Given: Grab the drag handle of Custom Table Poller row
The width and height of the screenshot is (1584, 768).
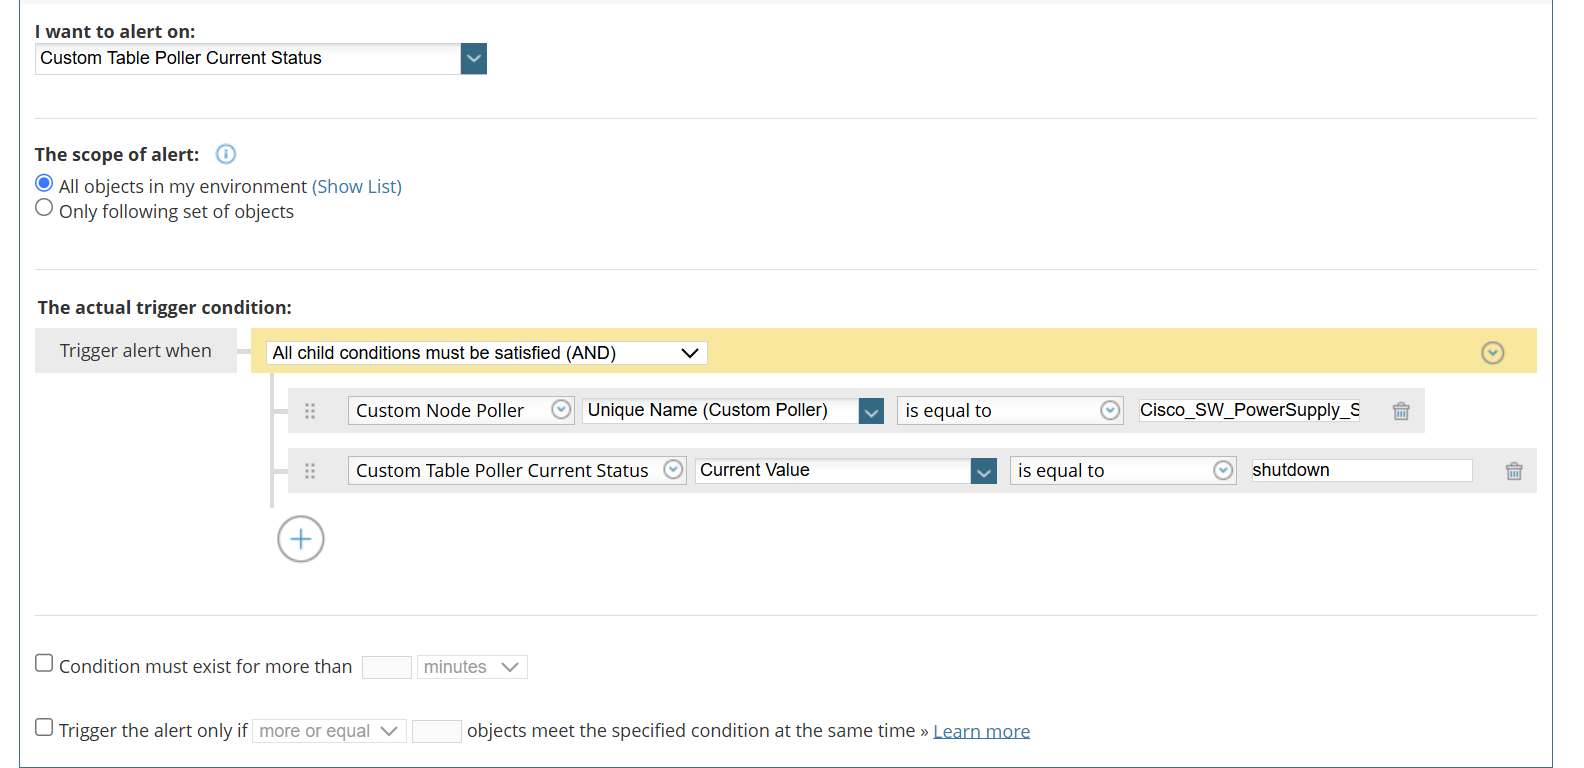Looking at the screenshot, I should [x=310, y=471].
